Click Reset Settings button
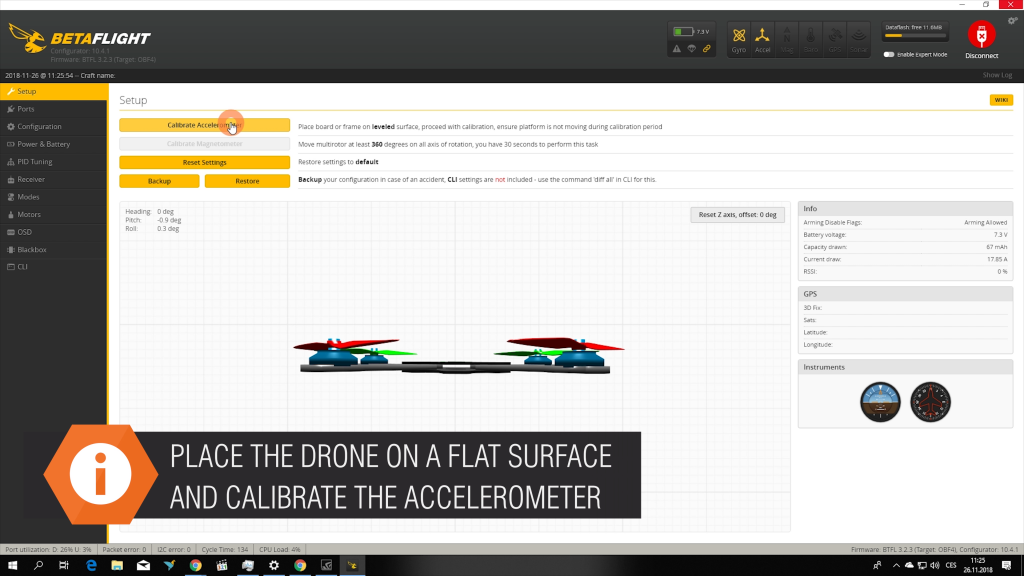 pyautogui.click(x=204, y=162)
